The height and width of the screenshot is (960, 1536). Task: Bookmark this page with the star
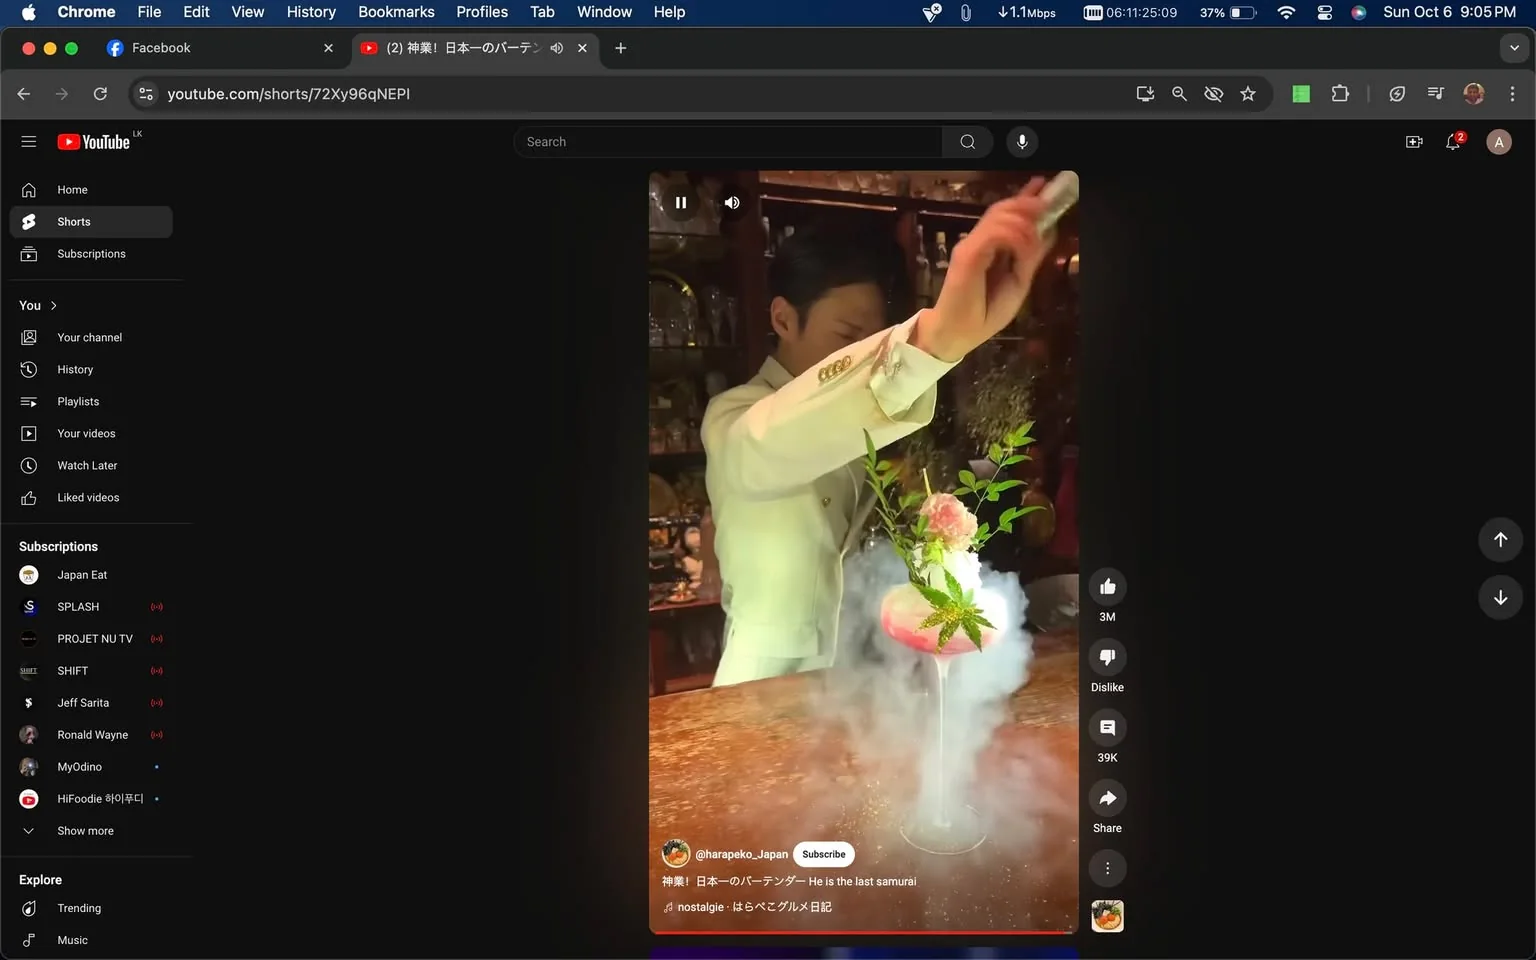[1248, 94]
